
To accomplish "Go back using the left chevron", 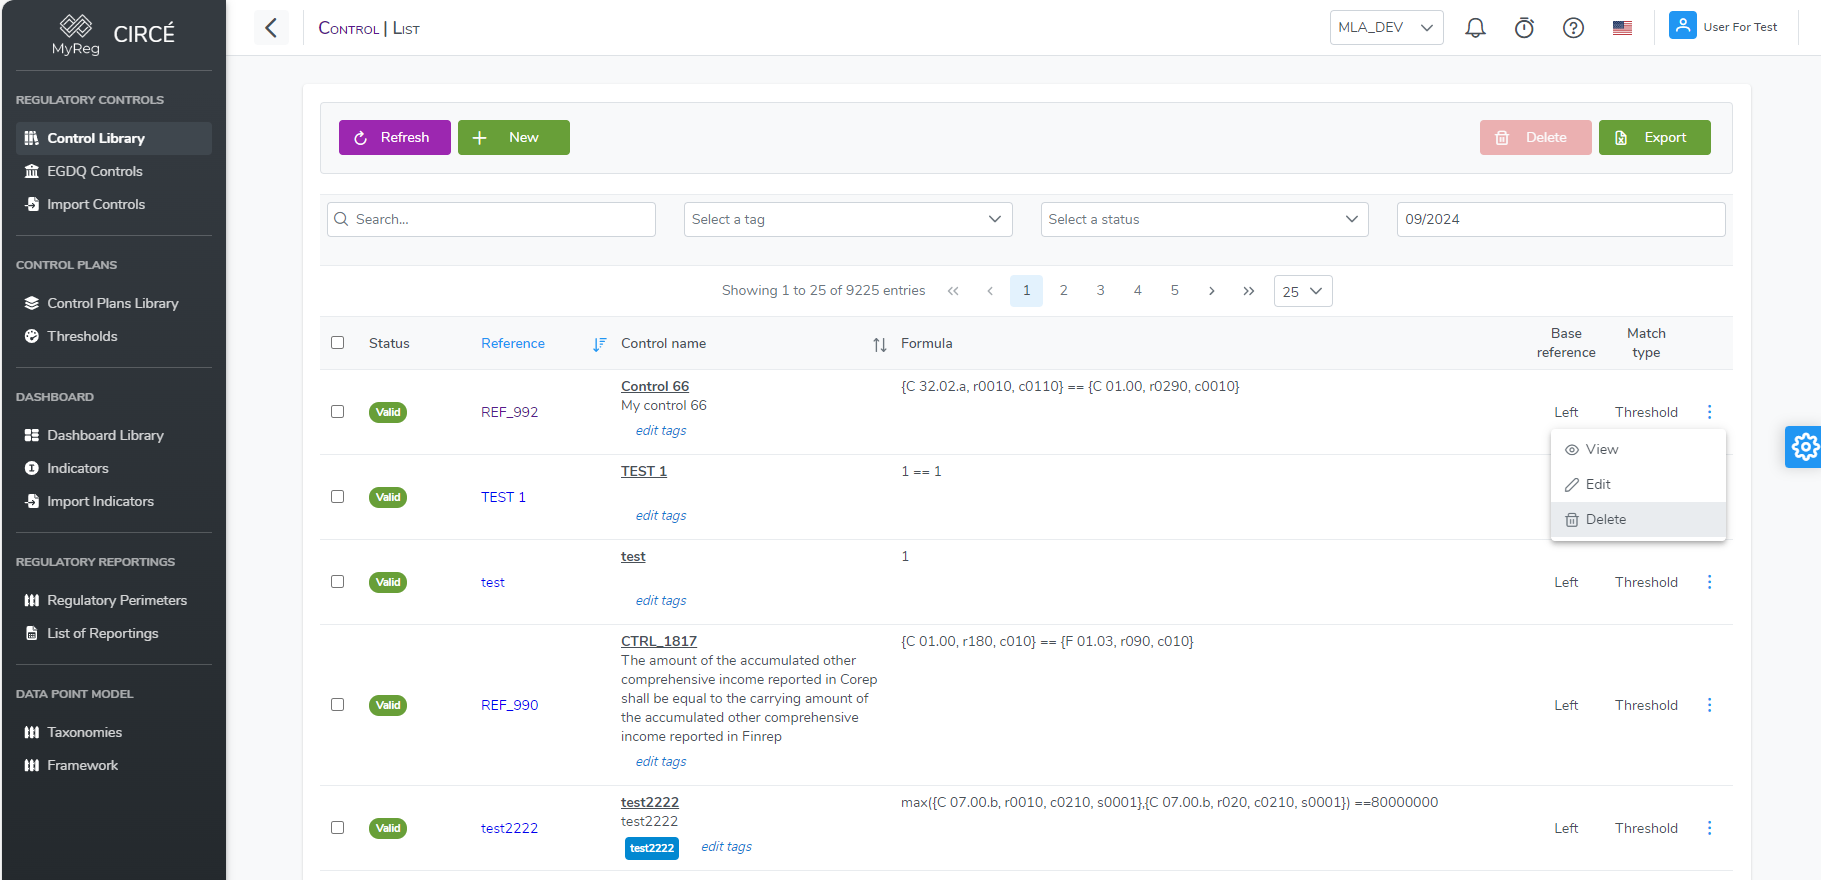I will pyautogui.click(x=271, y=28).
